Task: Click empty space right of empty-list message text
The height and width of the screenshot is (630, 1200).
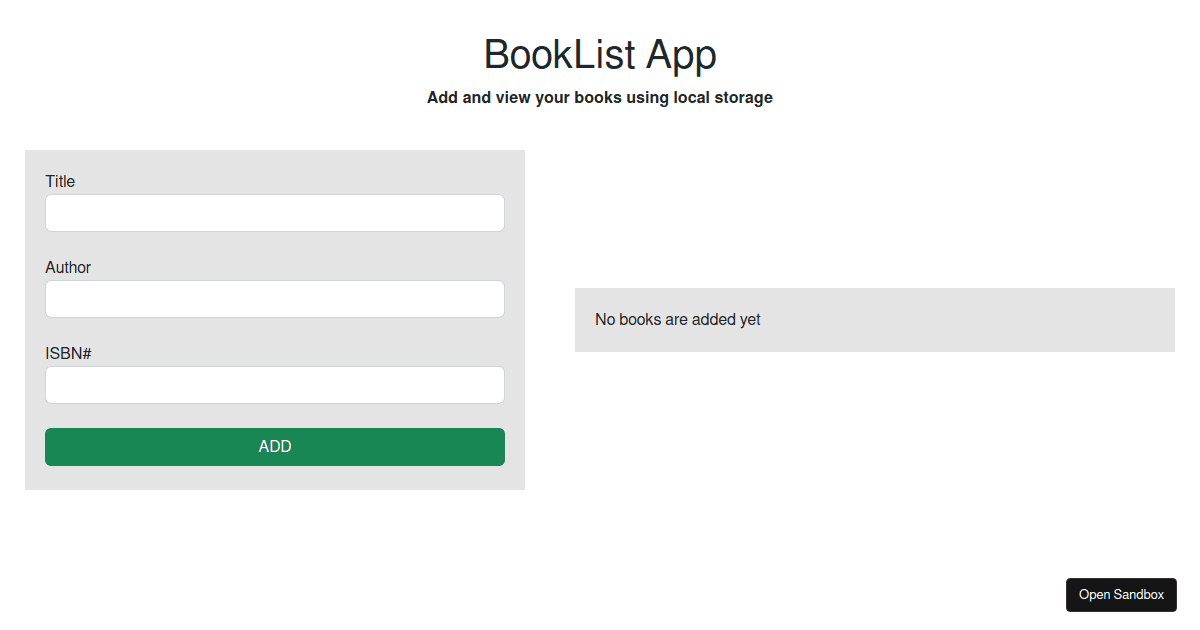Action: (x=960, y=320)
